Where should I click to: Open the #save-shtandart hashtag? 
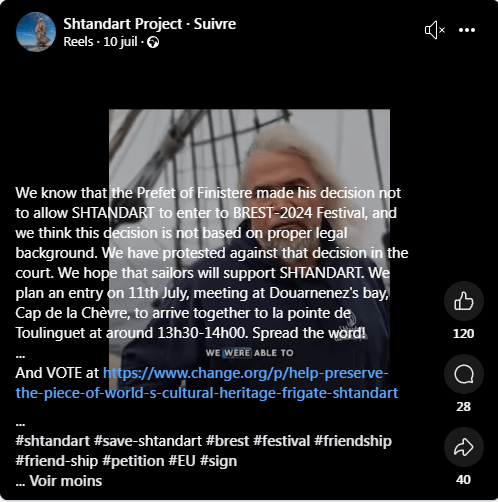tap(148, 441)
